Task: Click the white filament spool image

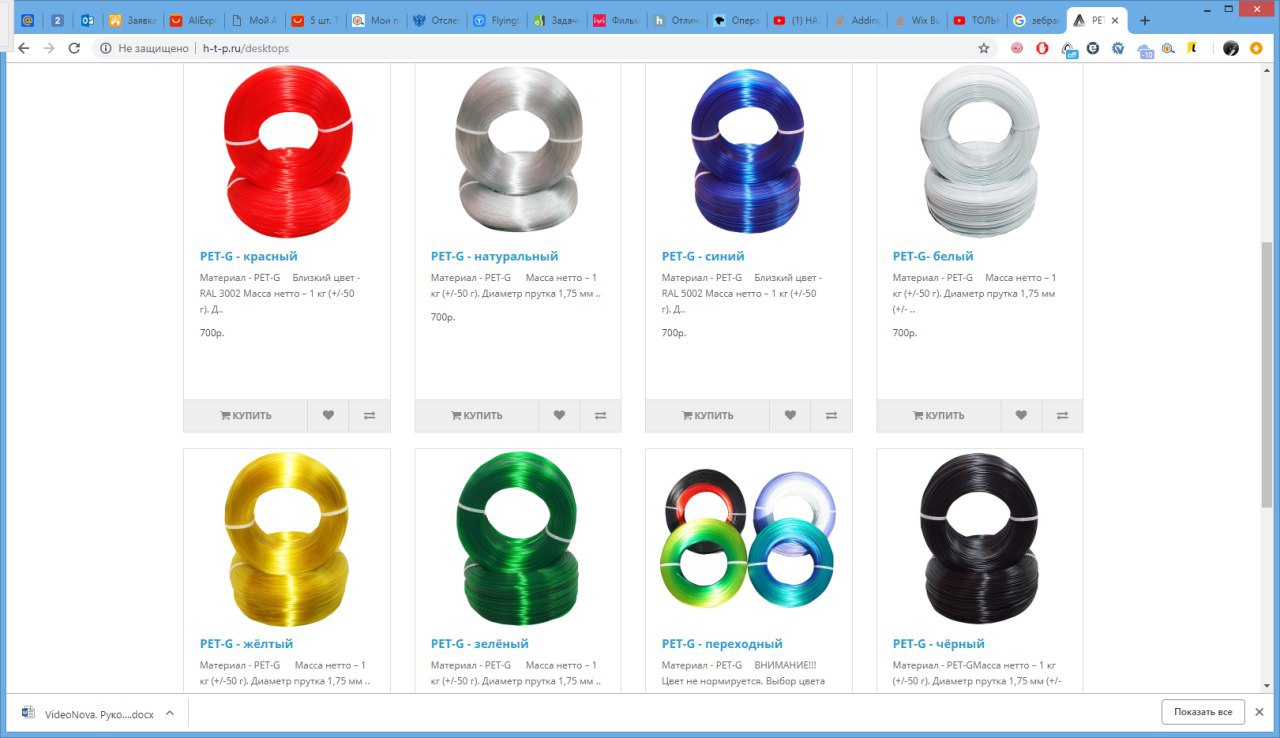Action: click(x=980, y=151)
